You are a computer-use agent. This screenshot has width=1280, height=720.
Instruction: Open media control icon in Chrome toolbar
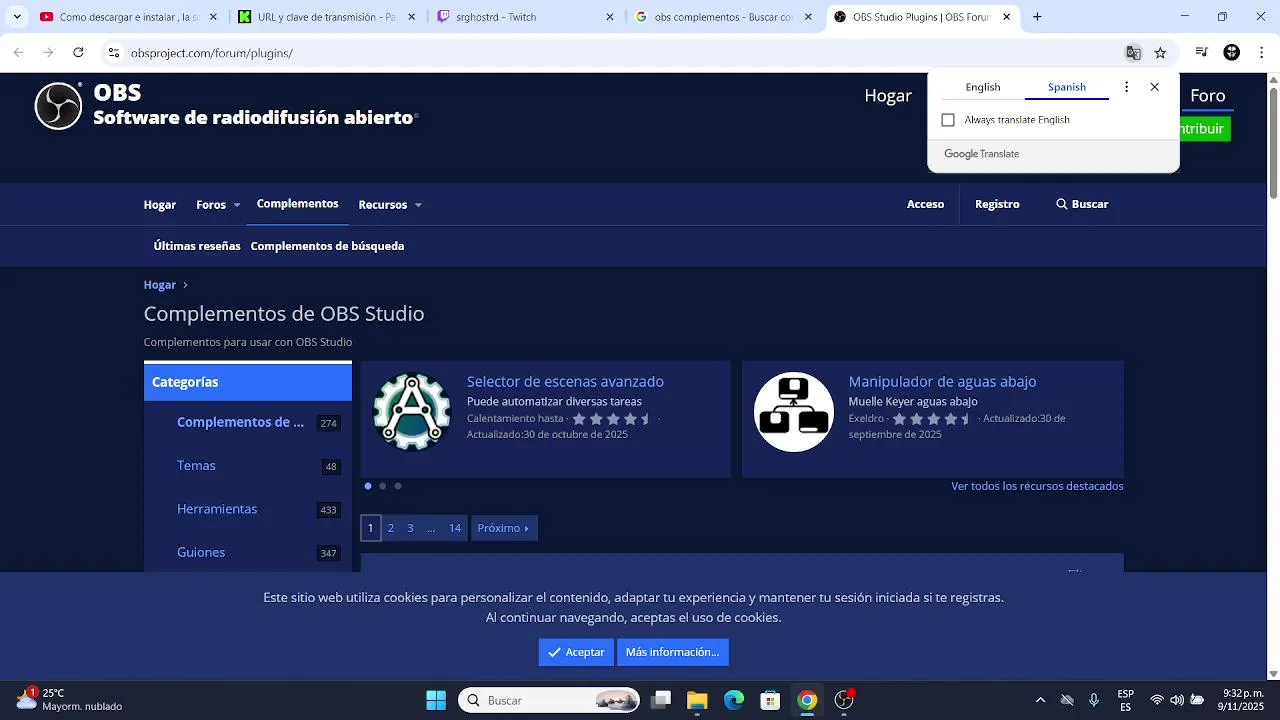coord(1202,53)
